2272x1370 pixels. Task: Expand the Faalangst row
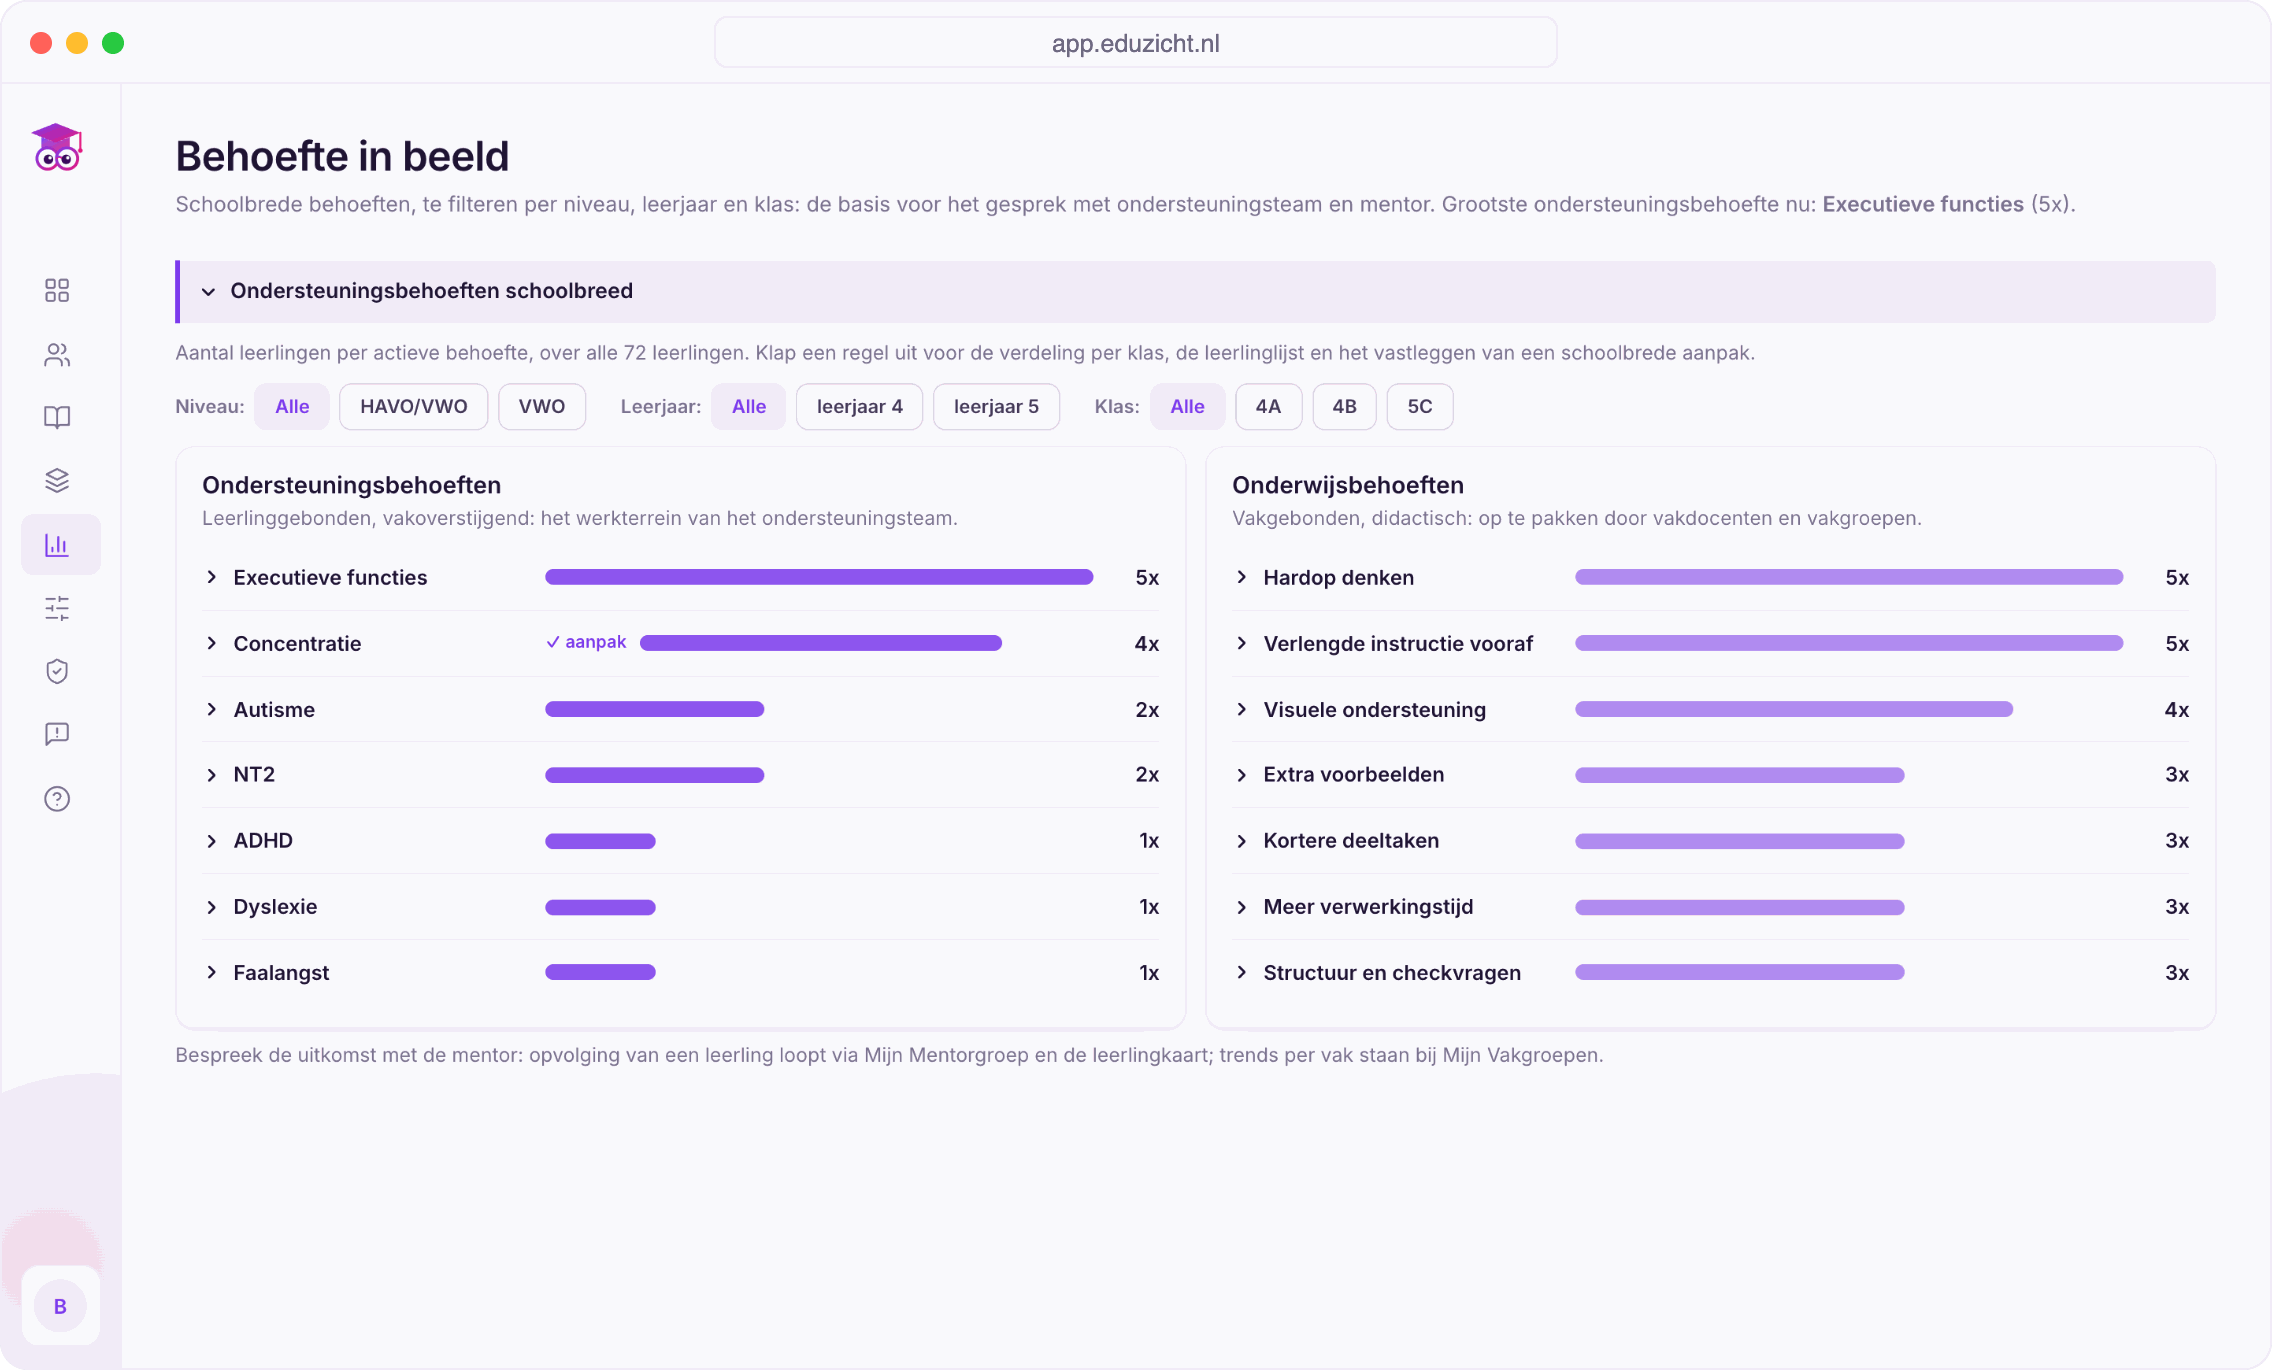pos(681,973)
